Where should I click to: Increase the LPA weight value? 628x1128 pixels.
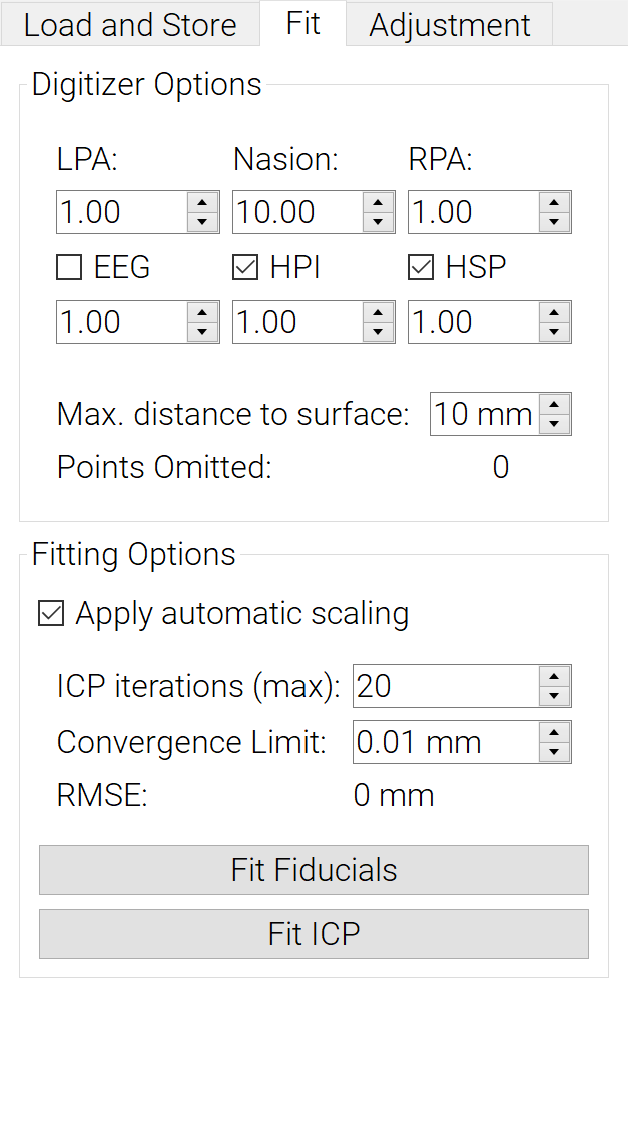pyautogui.click(x=203, y=202)
